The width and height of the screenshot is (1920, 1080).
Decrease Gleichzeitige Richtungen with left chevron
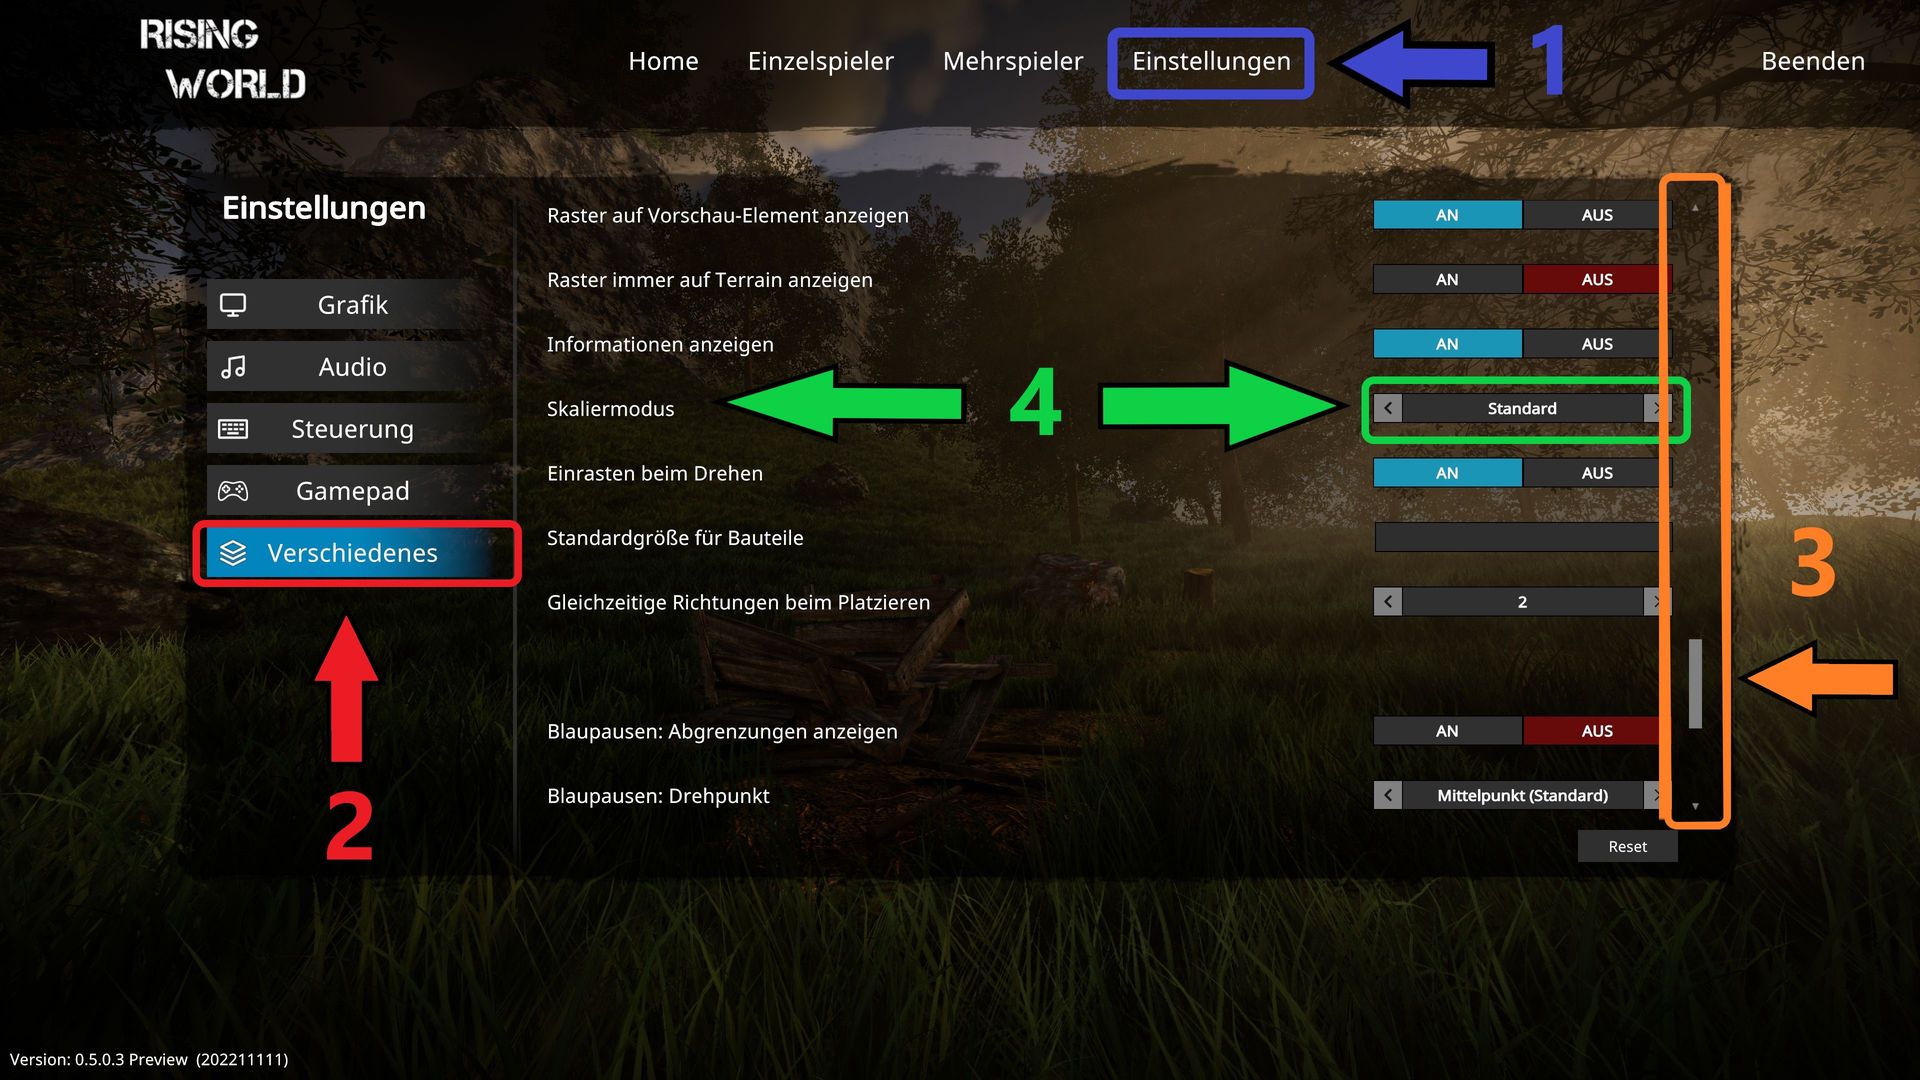(x=1388, y=602)
